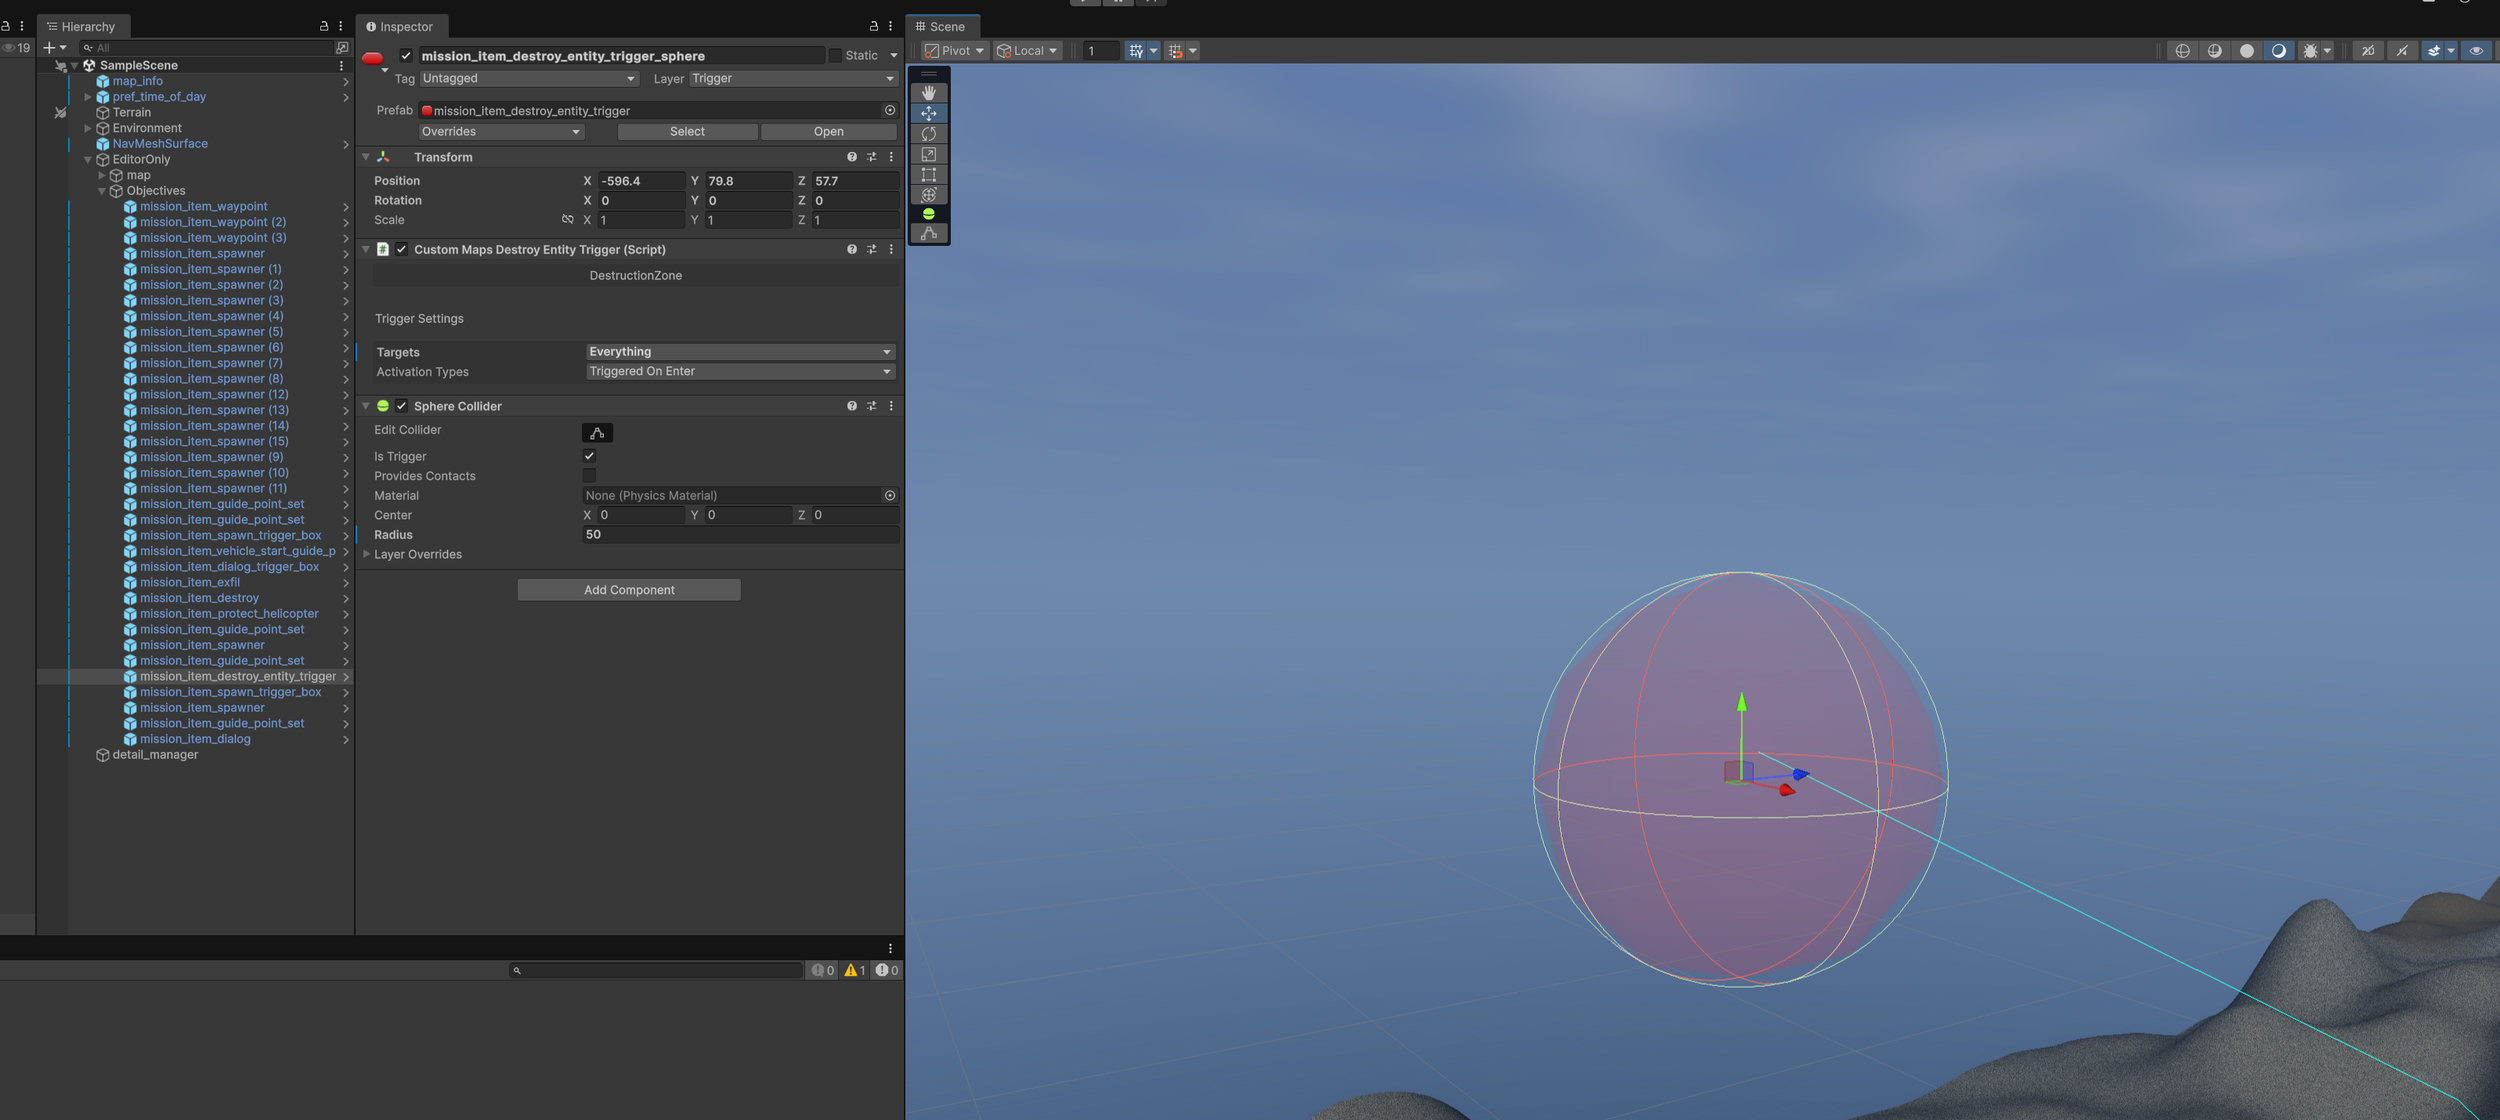Screen dimensions: 2500x1120
Task: Select the Hand (View) tool
Action: coord(928,93)
